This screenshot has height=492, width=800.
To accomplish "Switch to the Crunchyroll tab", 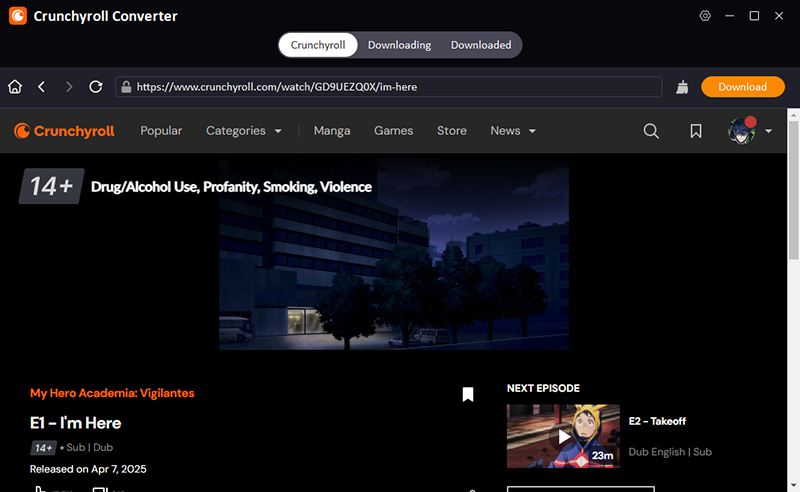I will 318,45.
